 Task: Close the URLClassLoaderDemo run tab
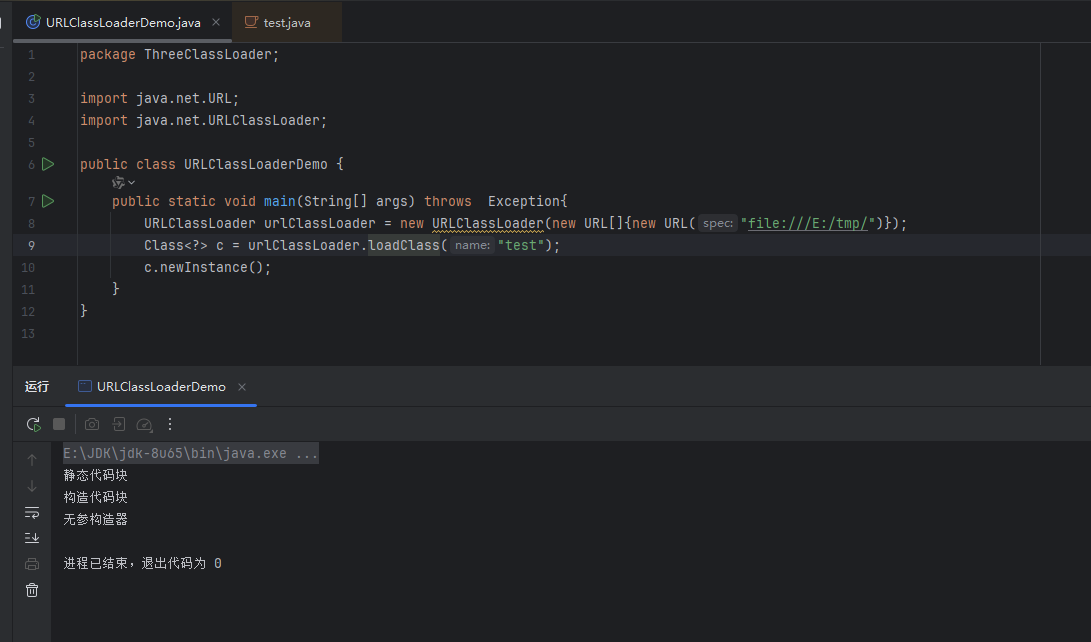242,387
